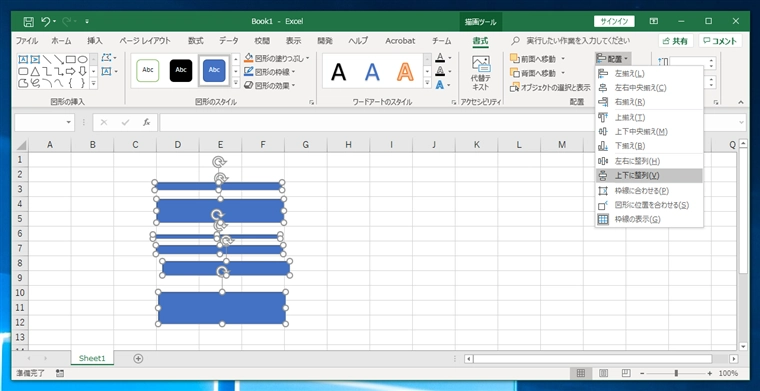
Task: Click the コメント comments button
Action: click(x=720, y=41)
